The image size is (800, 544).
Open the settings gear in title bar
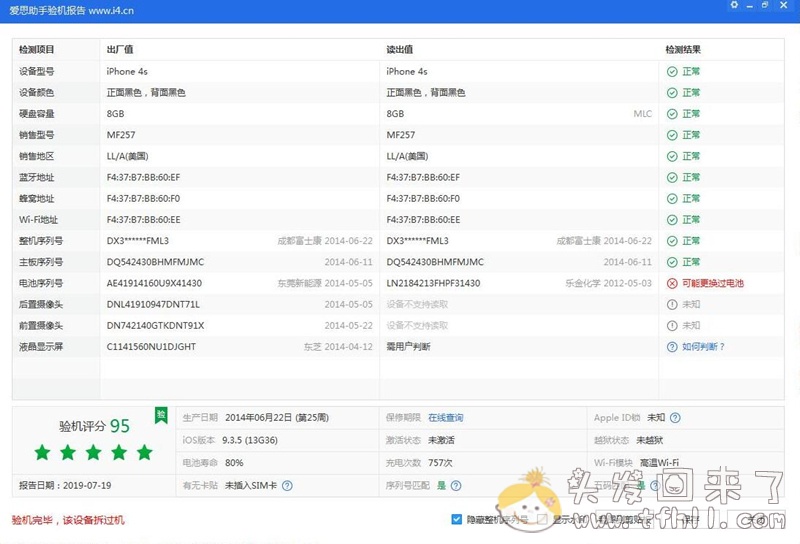734,5
